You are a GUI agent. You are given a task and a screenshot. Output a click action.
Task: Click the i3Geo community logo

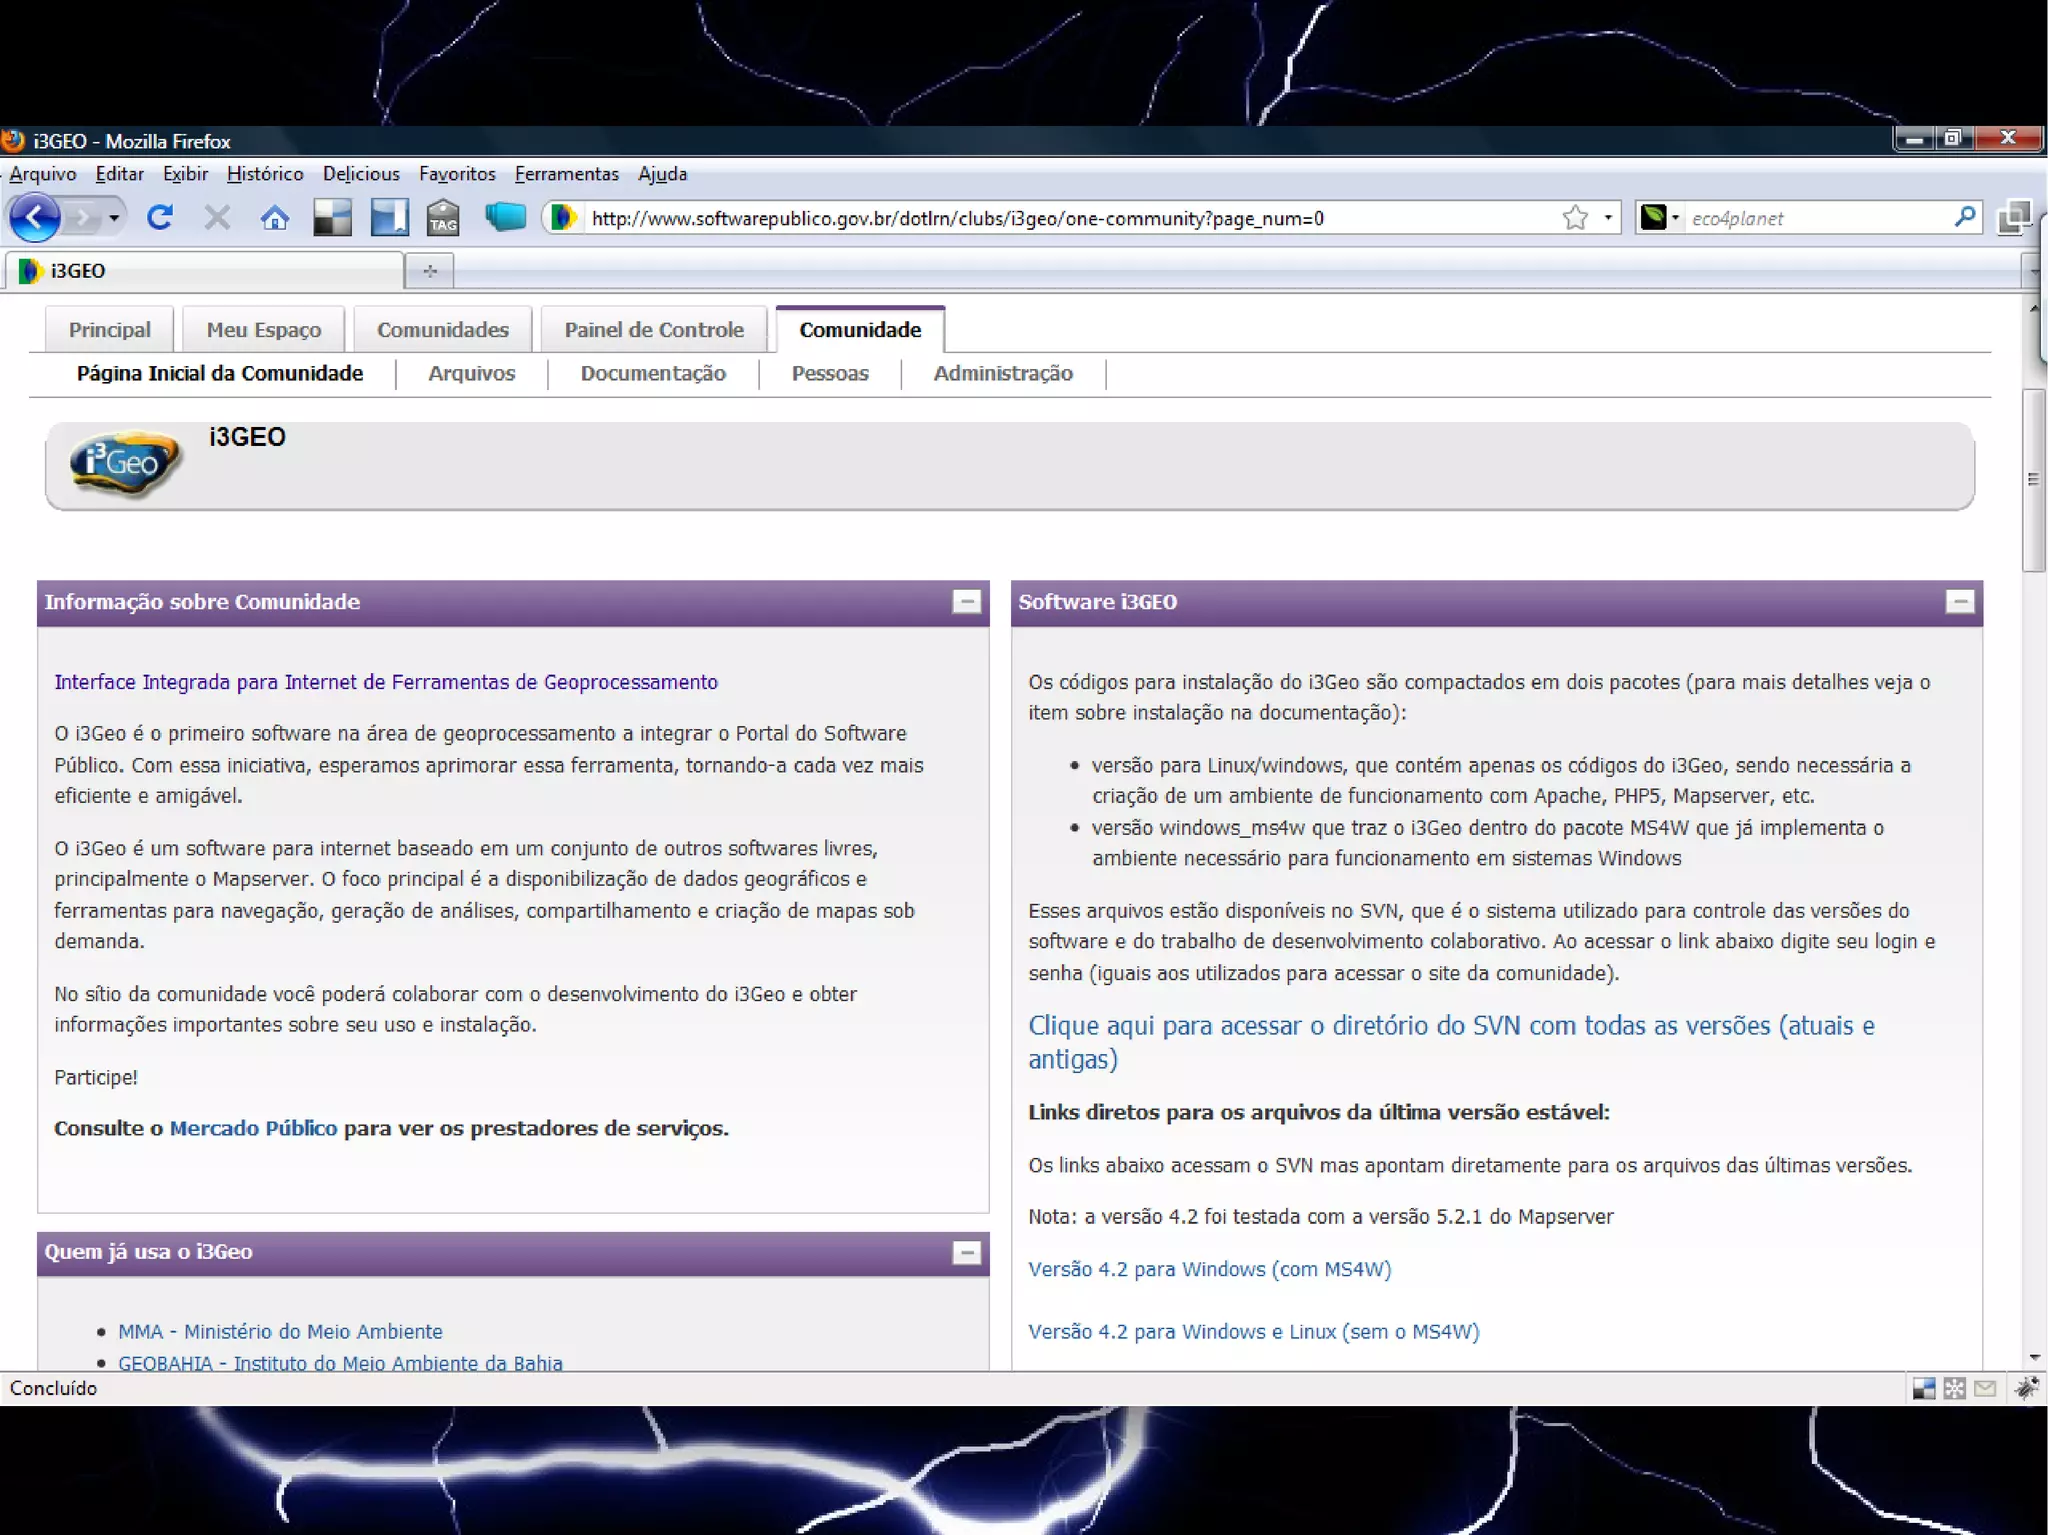[126, 463]
